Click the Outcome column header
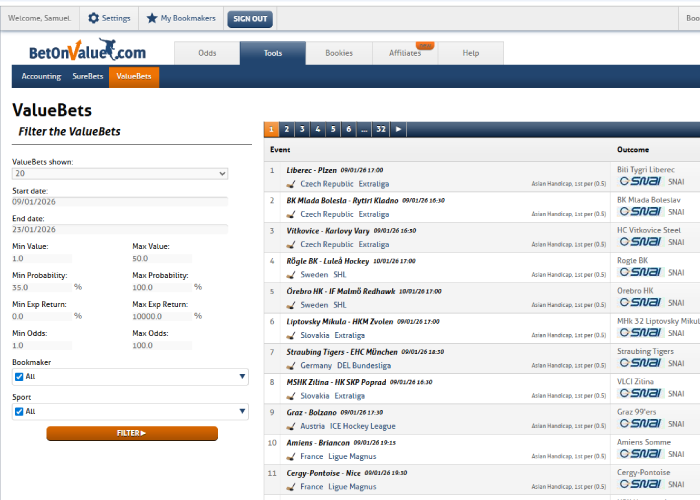Screen dimensions: 700x500 [x=633, y=150]
